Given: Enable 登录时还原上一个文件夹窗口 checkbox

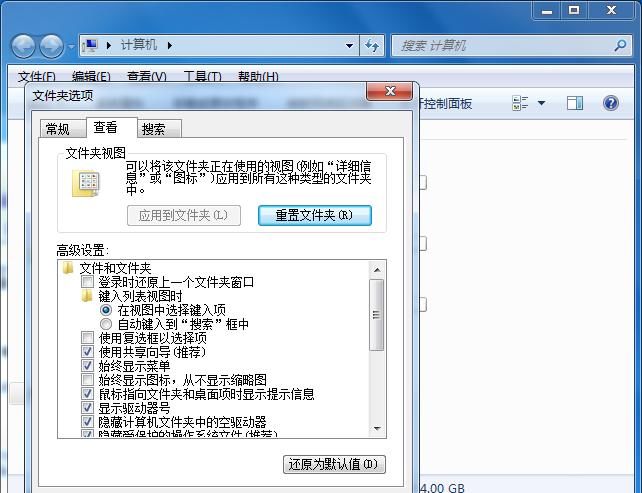Looking at the screenshot, I should coord(89,283).
